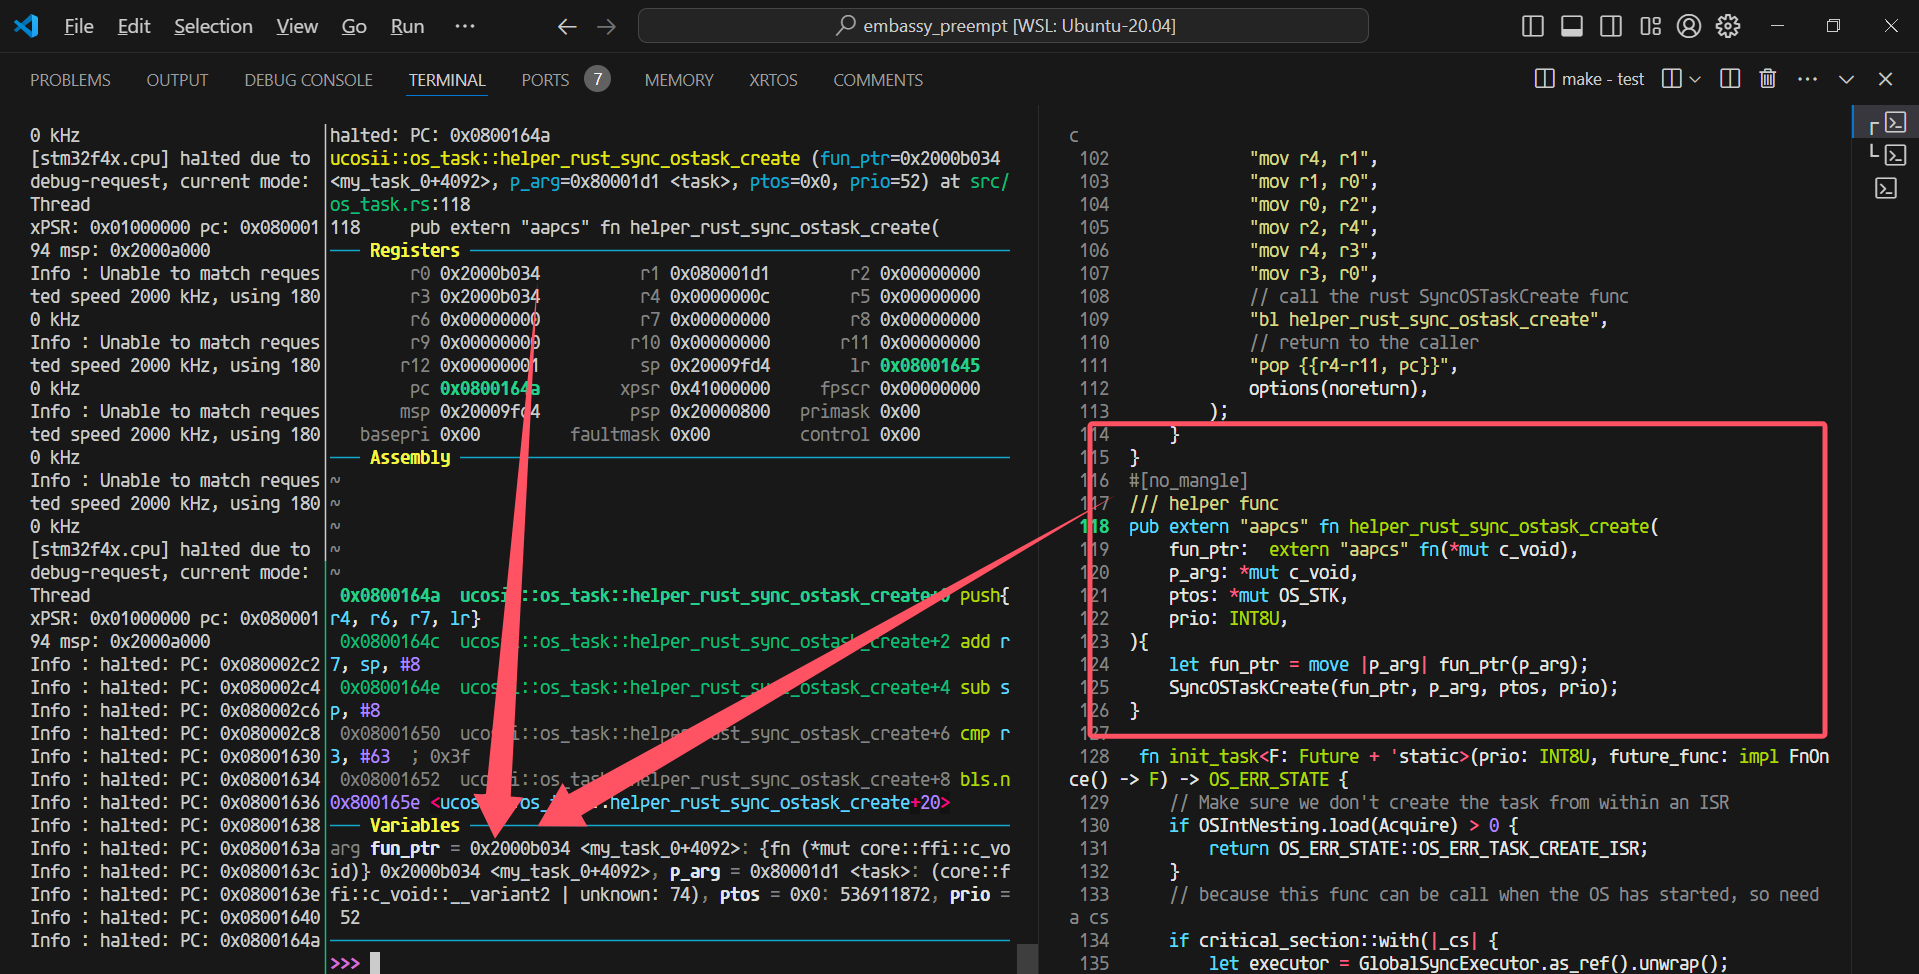Open the Manage settings gear
This screenshot has width=1919, height=974.
tap(1728, 26)
